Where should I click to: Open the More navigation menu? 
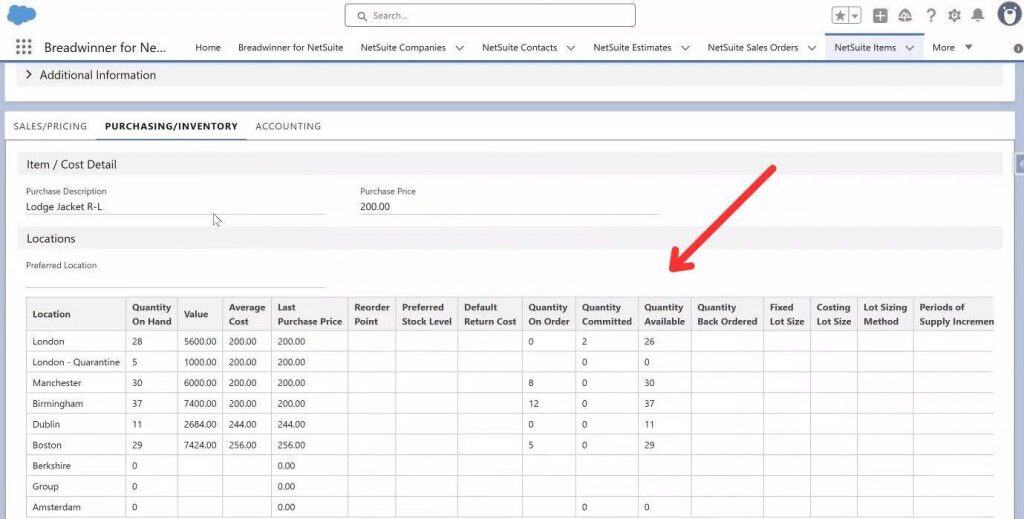(x=951, y=47)
